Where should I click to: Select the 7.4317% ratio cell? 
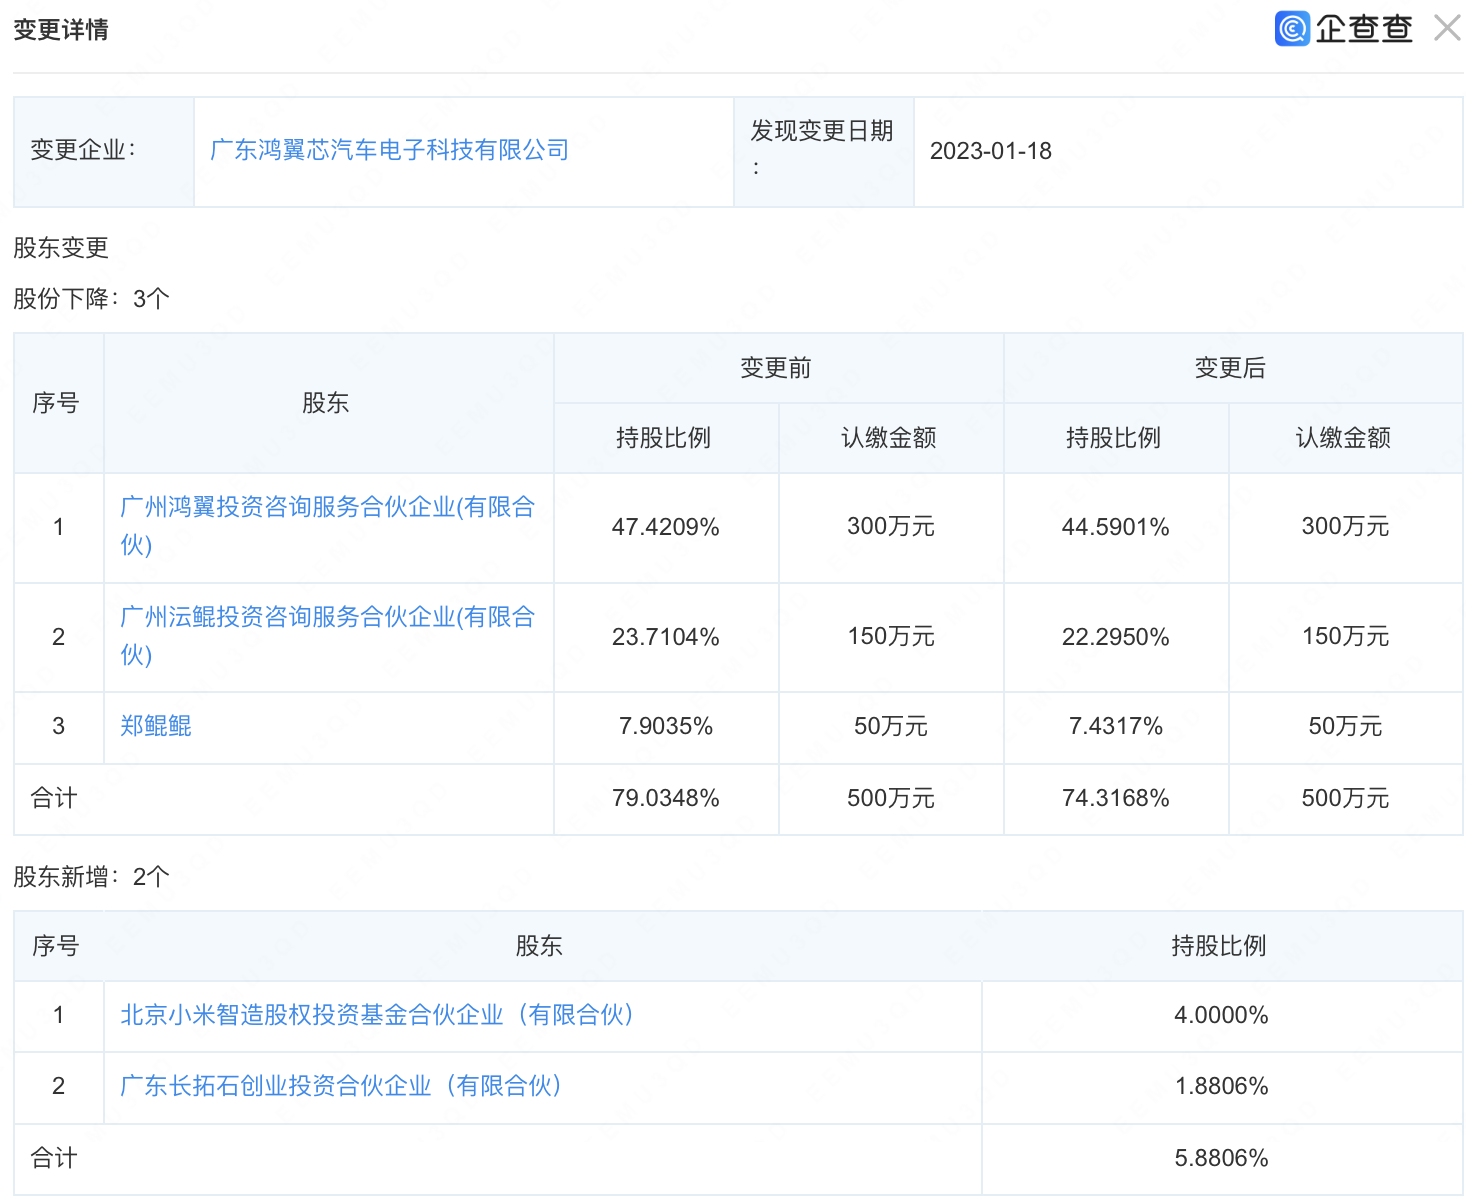click(1116, 727)
